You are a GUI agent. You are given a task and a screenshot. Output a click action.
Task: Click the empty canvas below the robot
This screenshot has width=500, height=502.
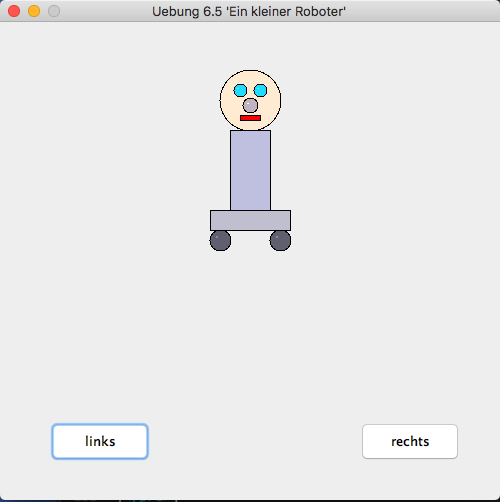click(x=250, y=327)
